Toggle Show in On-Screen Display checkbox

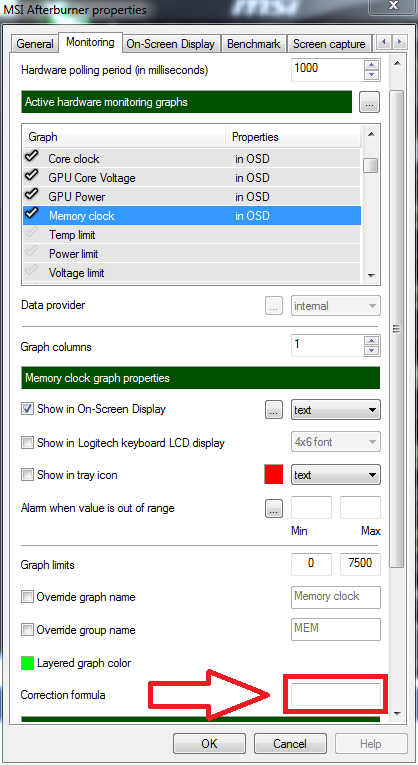[27, 409]
